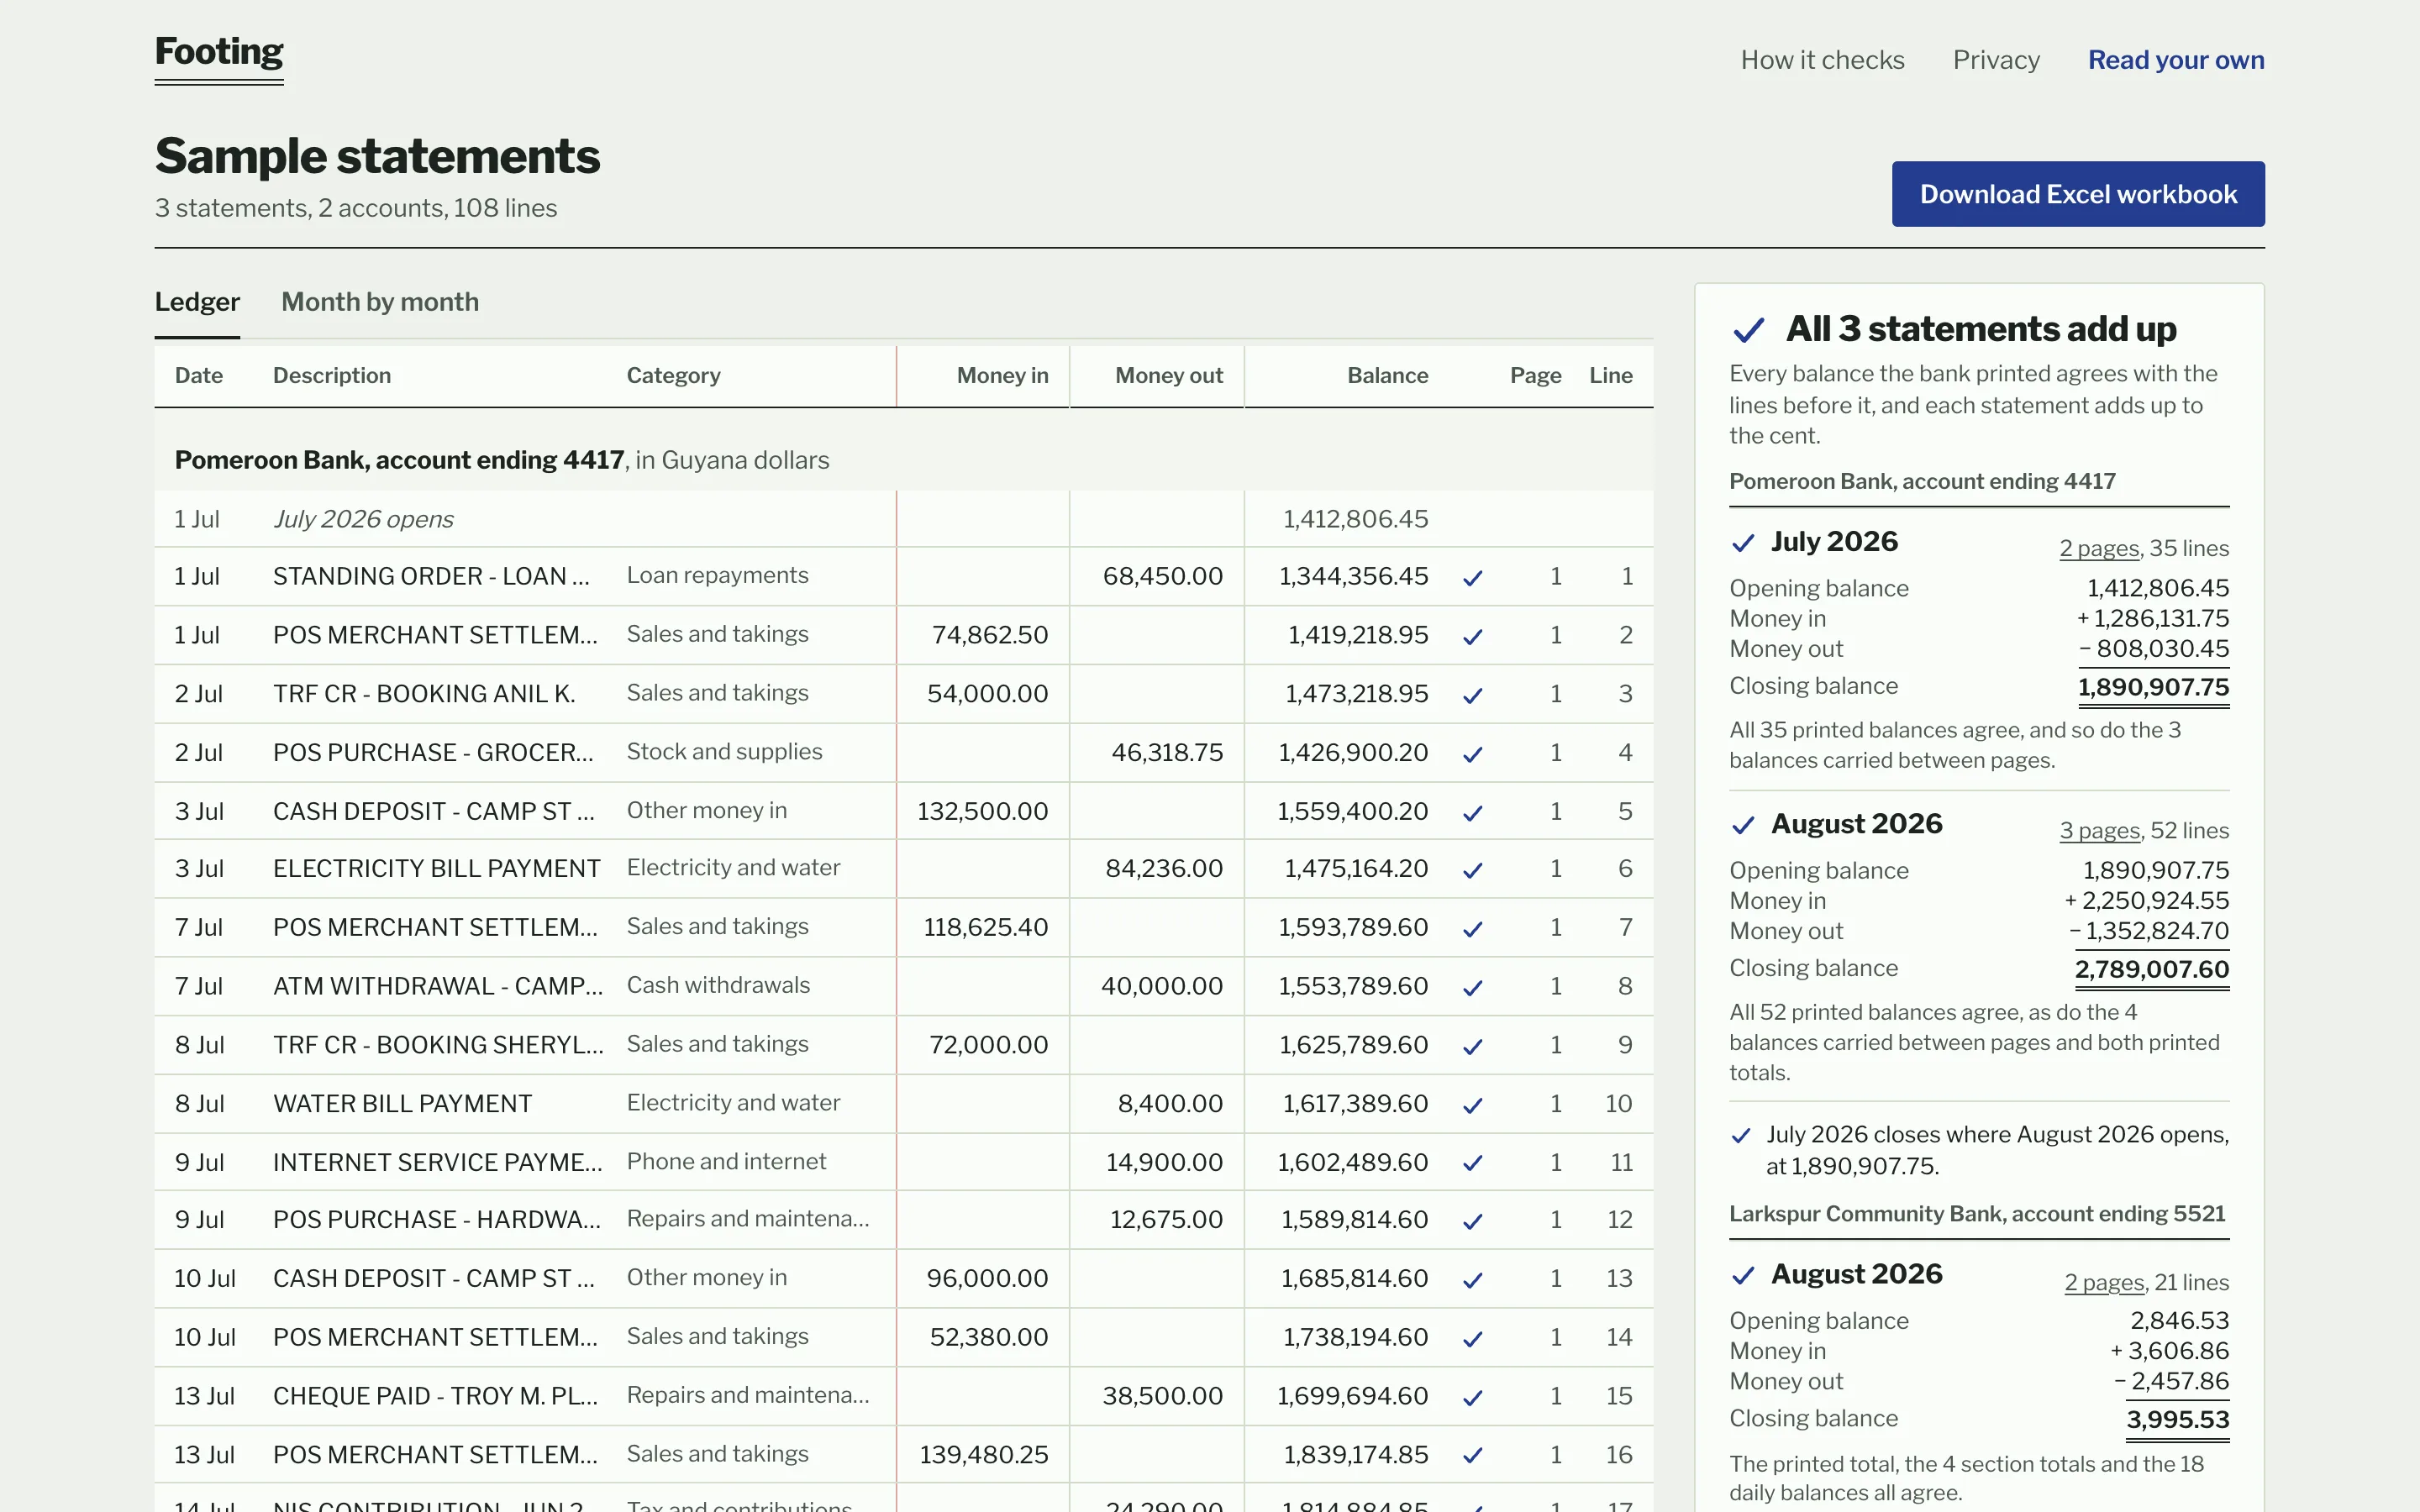Image resolution: width=2420 pixels, height=1512 pixels.
Task: Go to the Privacy page
Action: pos(1996,60)
